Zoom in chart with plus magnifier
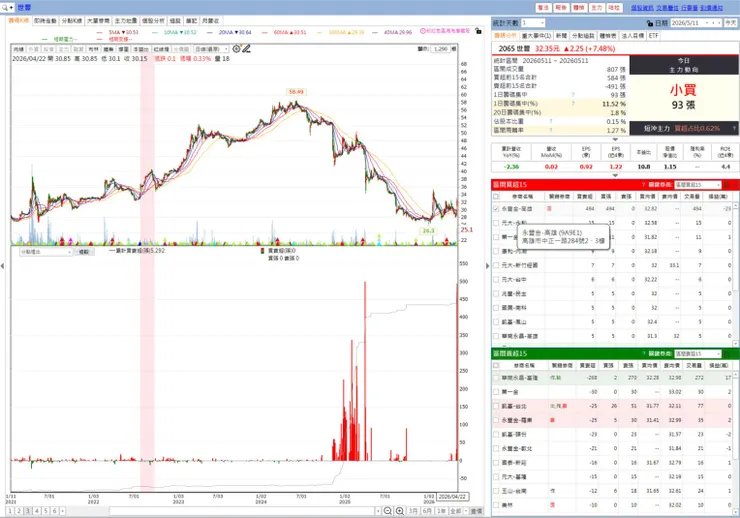The image size is (740, 518). click(x=400, y=511)
